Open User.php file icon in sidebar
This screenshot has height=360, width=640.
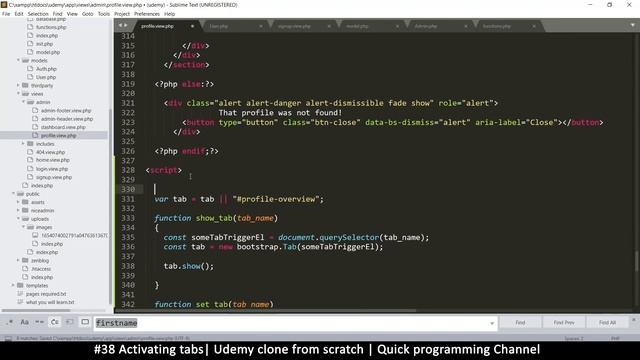[x=30, y=77]
